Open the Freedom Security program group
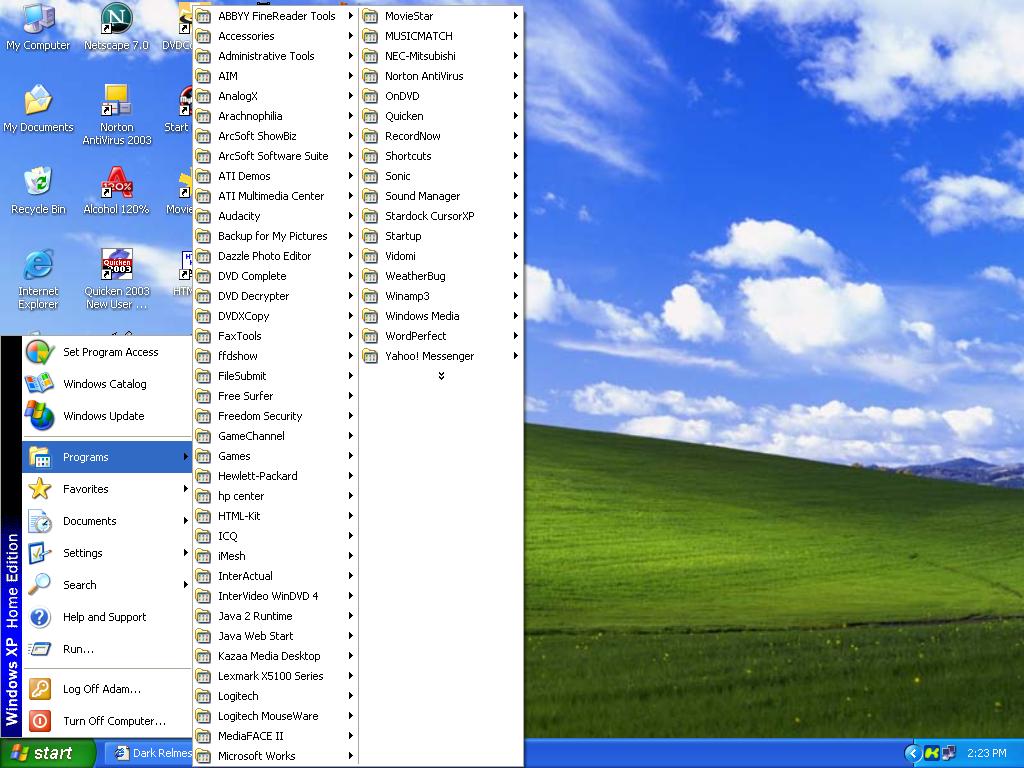This screenshot has width=1024, height=768. click(276, 416)
